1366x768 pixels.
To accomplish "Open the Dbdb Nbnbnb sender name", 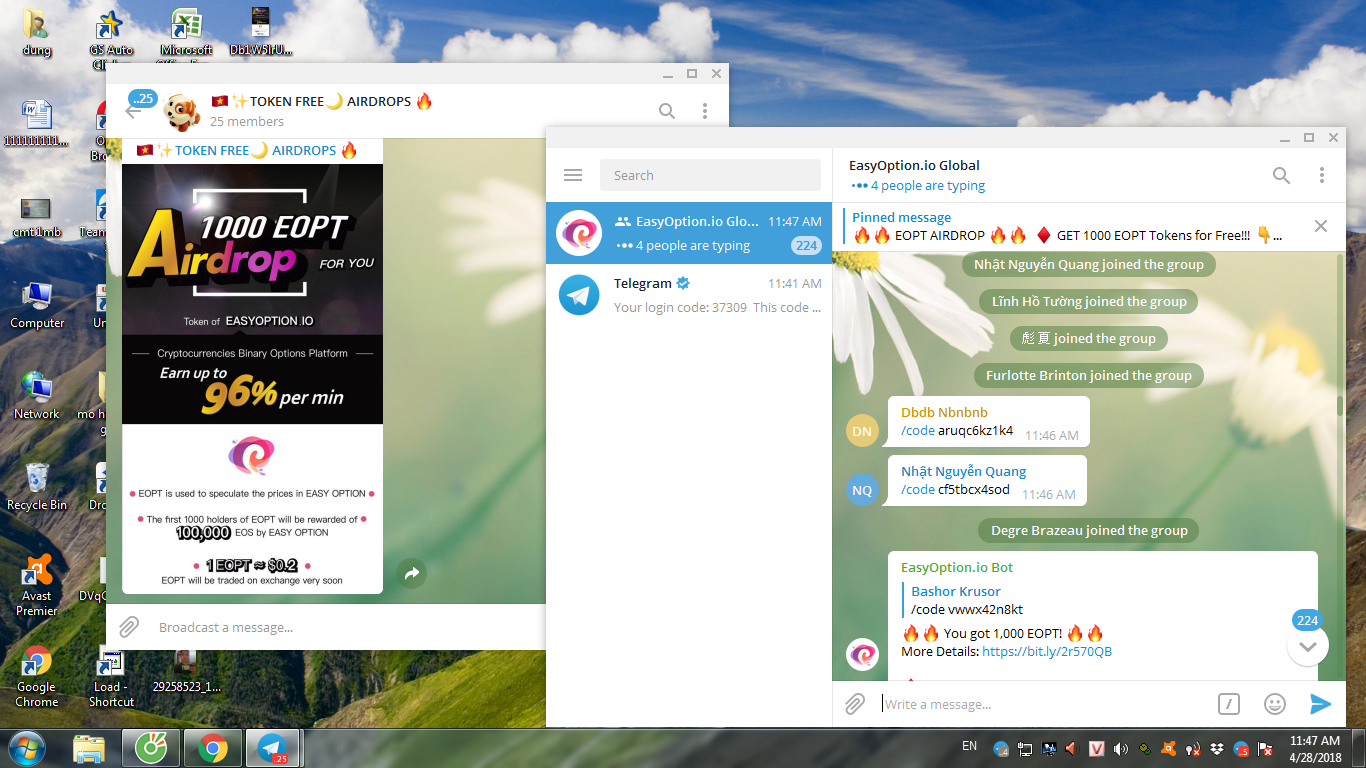I will pyautogui.click(x=944, y=412).
